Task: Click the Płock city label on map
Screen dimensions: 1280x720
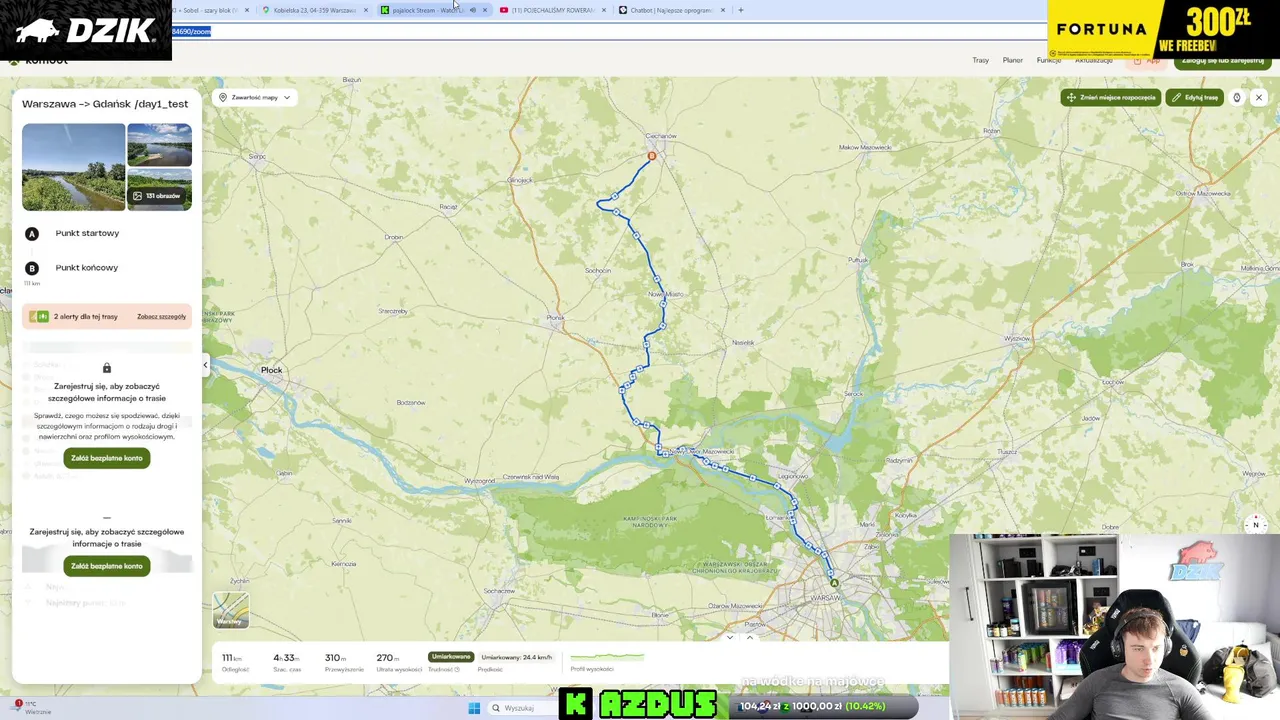Action: pyautogui.click(x=271, y=370)
